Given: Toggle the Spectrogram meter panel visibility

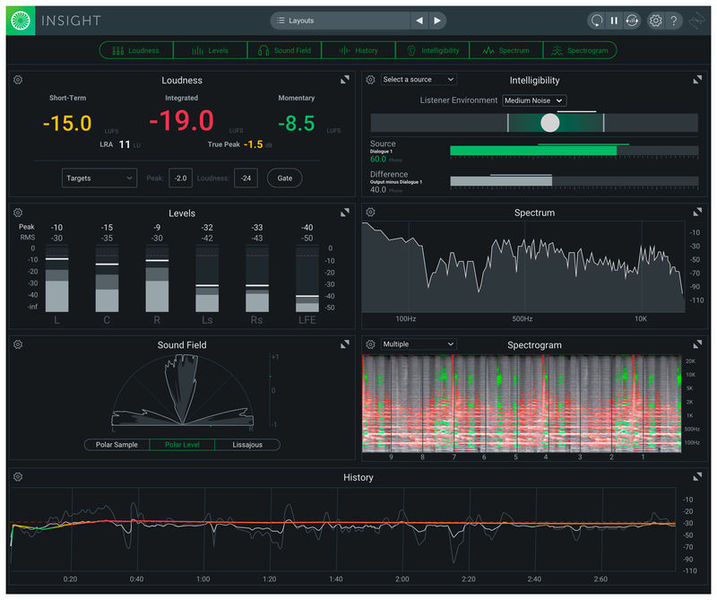Looking at the screenshot, I should click(579, 50).
